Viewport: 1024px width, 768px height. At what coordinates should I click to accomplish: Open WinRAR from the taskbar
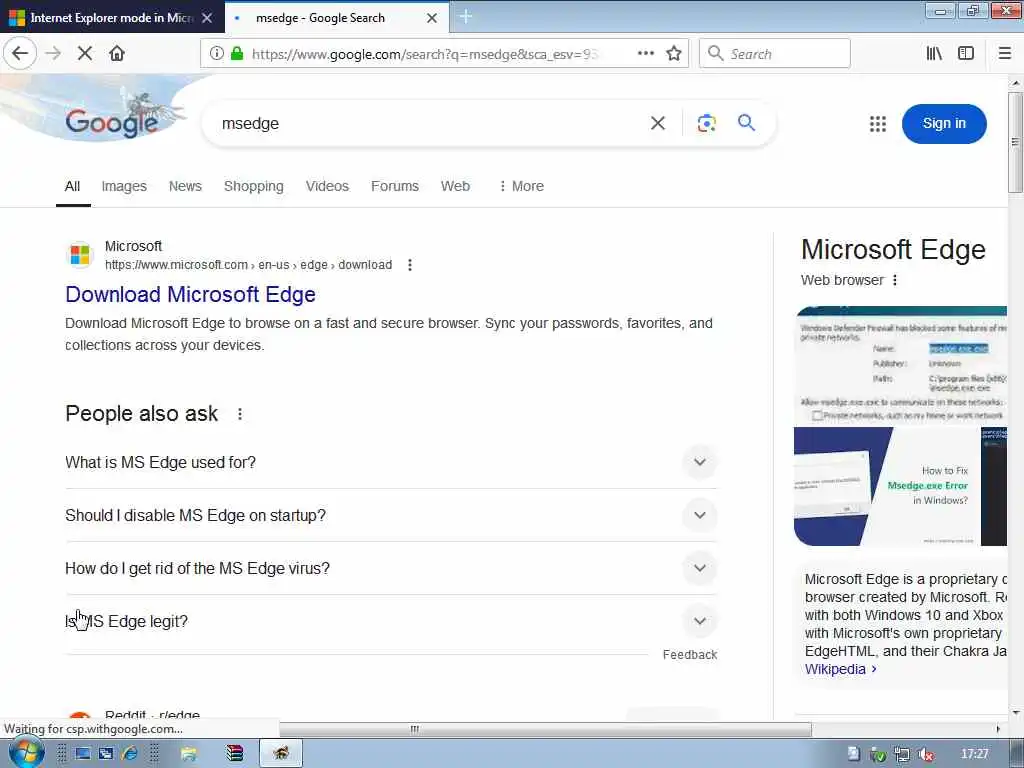point(234,754)
